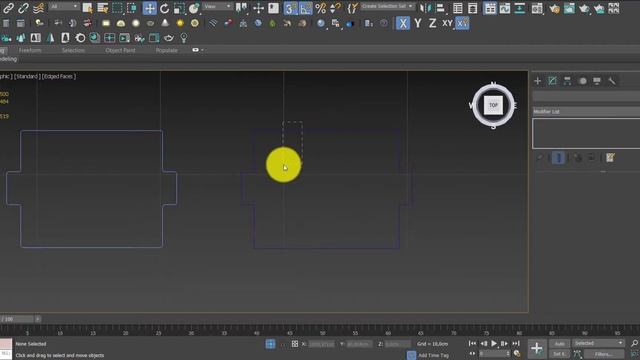Viewport: 640px width, 360px height.
Task: Select the Link tool
Action: tap(8, 8)
